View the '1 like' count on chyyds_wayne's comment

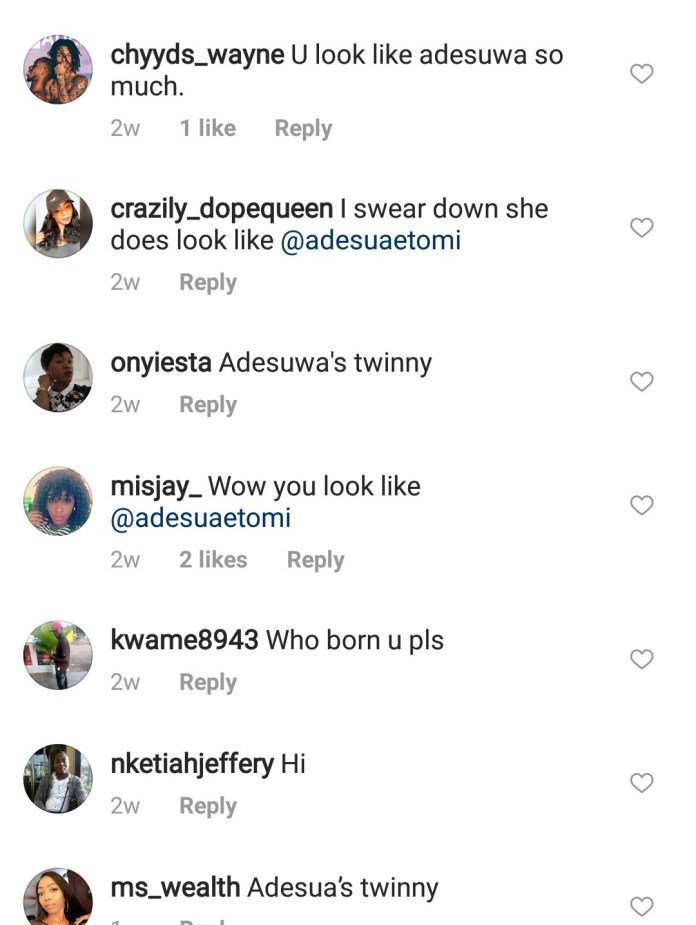(208, 129)
